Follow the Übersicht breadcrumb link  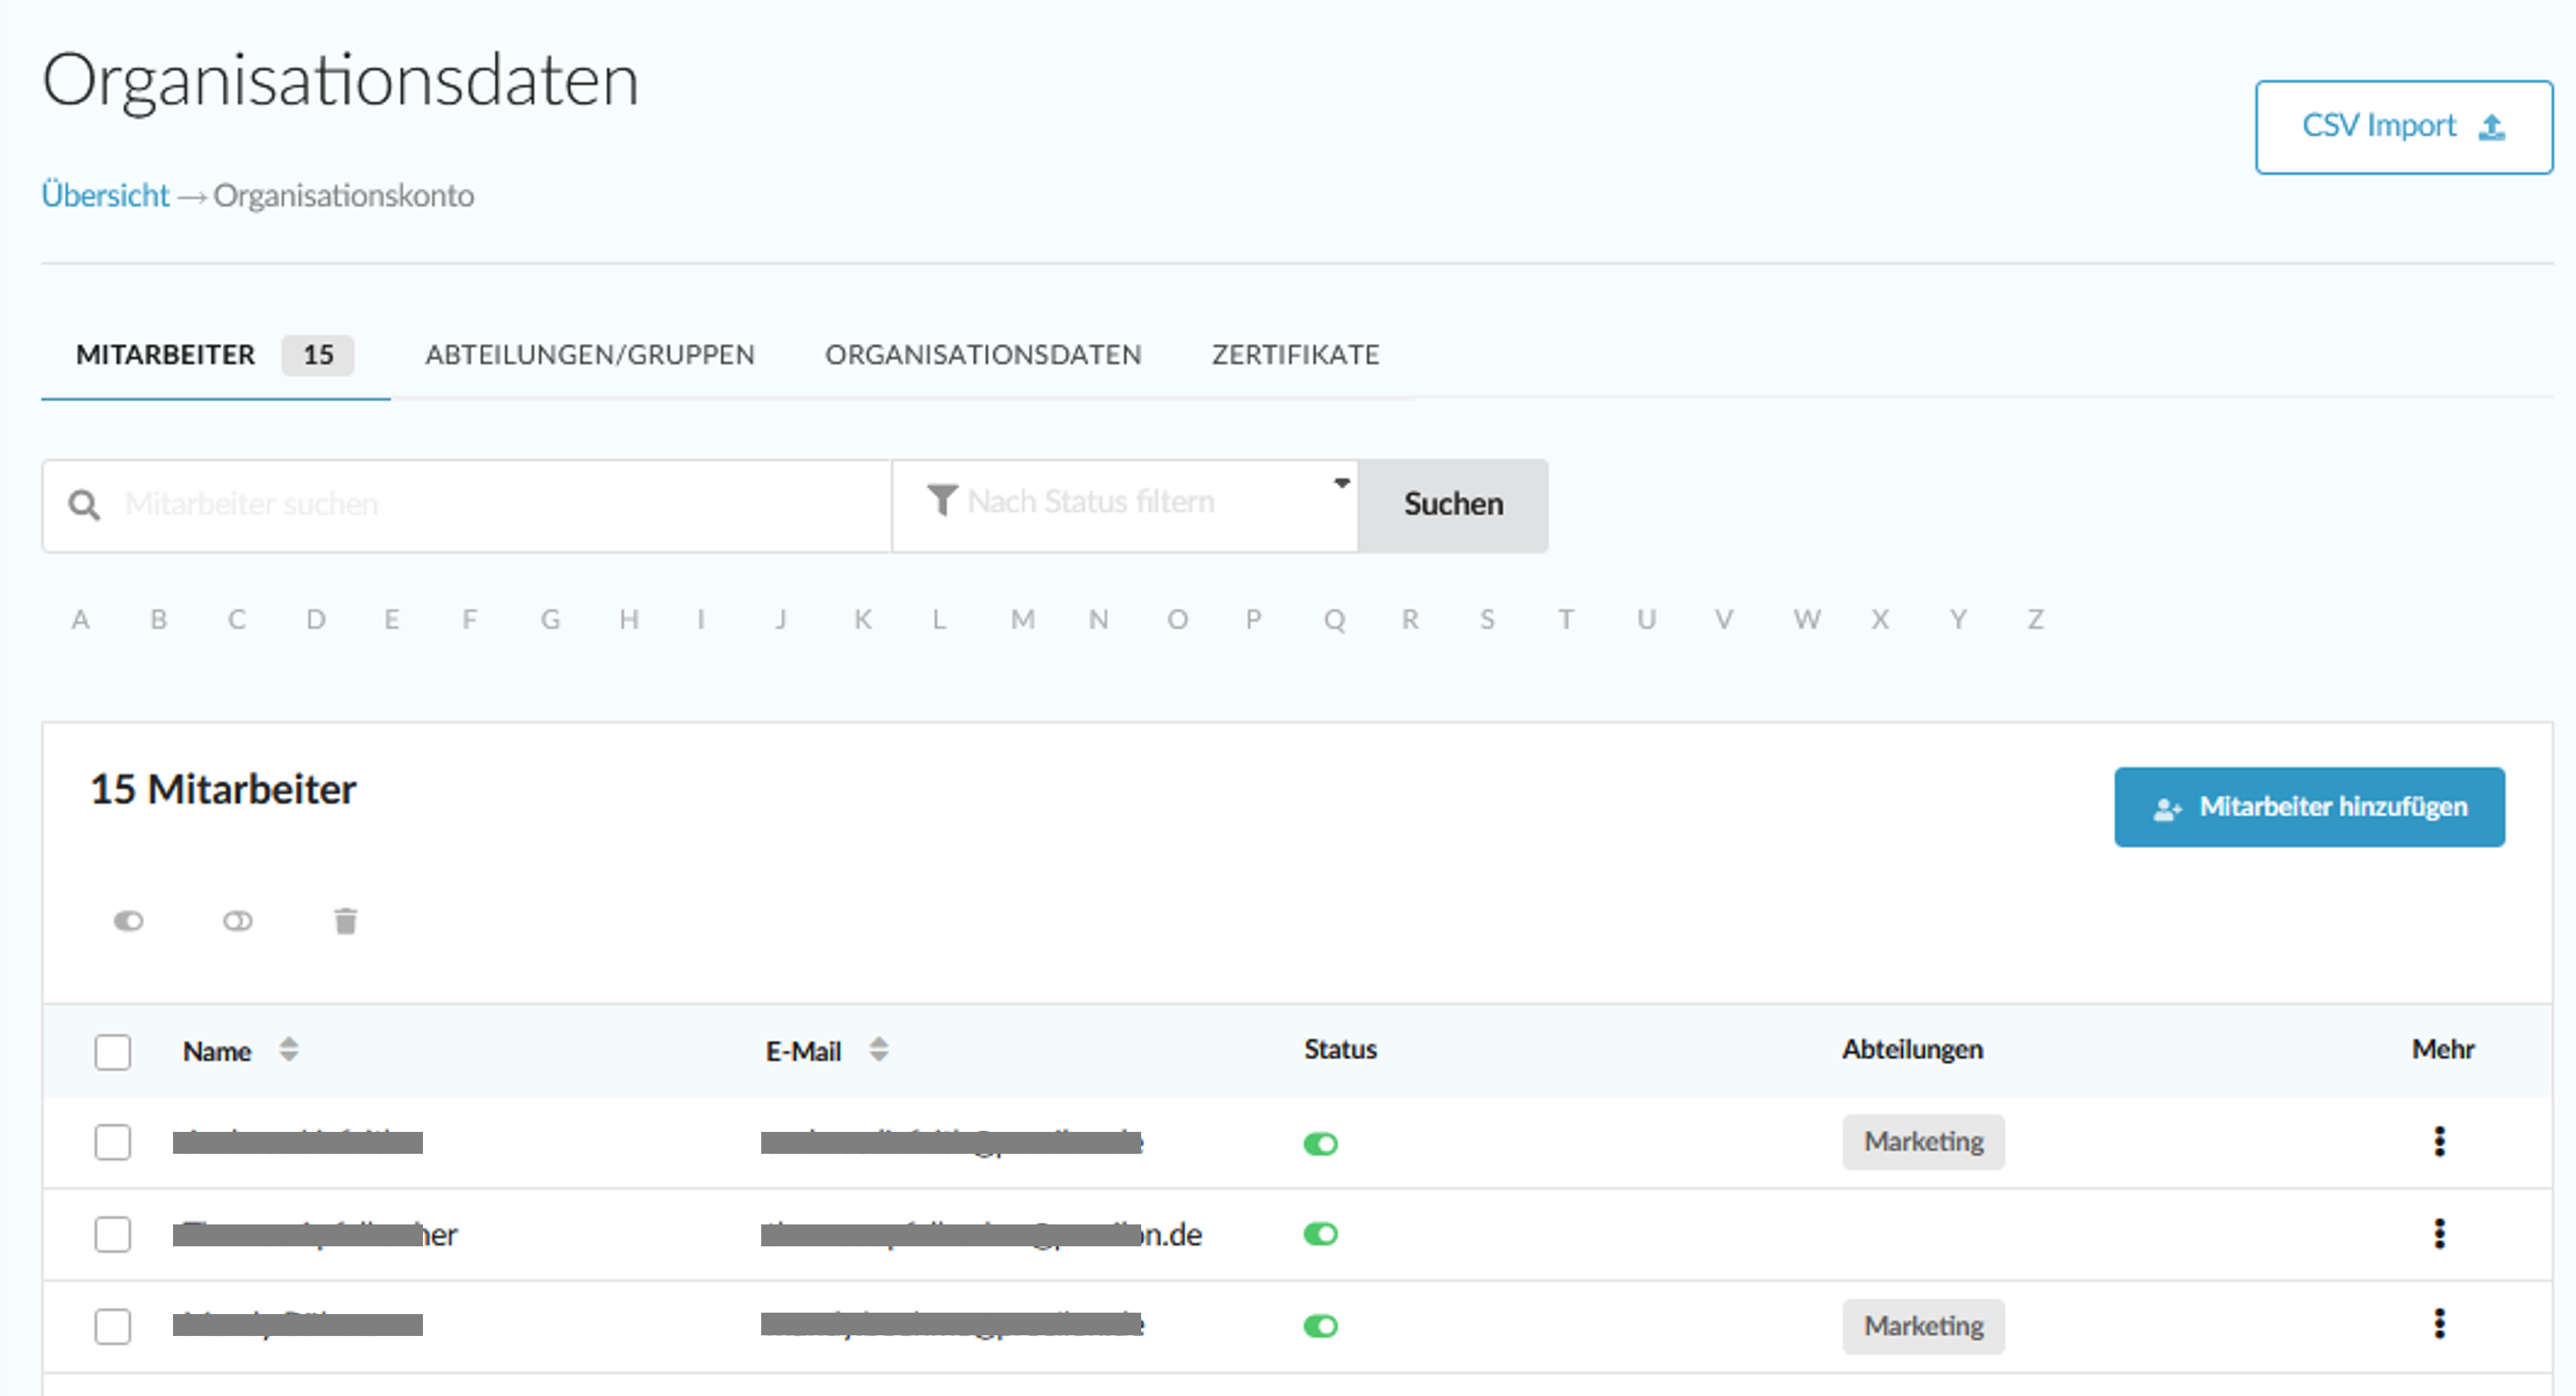[x=105, y=195]
